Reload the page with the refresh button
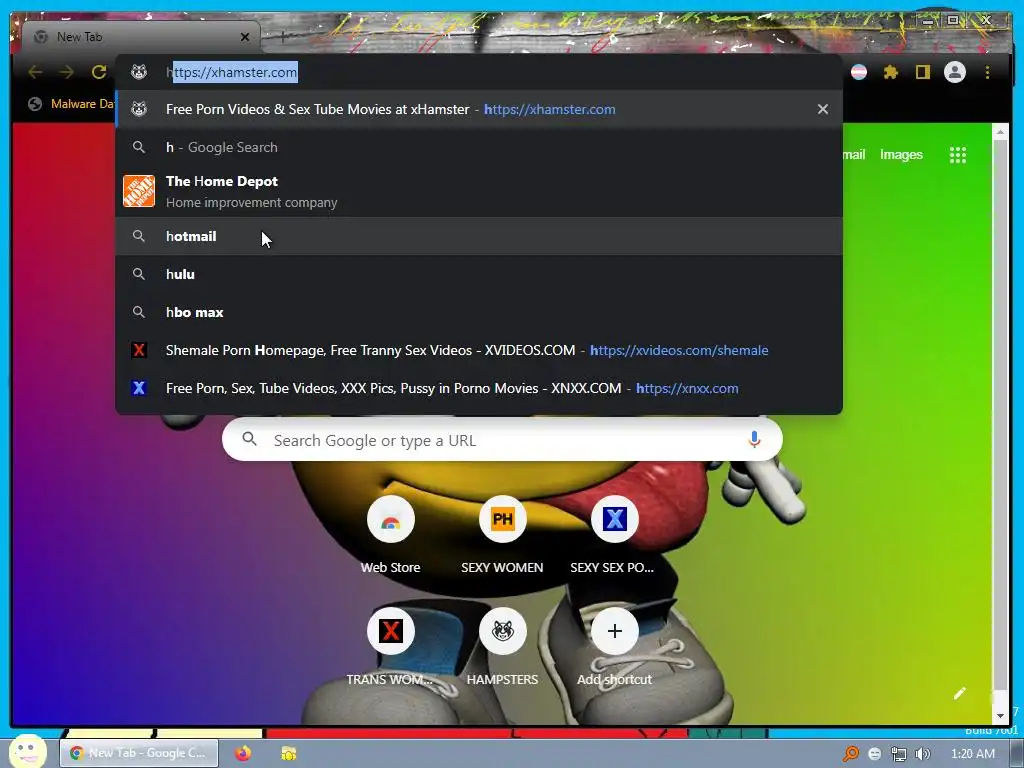The image size is (1024, 768). point(99,72)
